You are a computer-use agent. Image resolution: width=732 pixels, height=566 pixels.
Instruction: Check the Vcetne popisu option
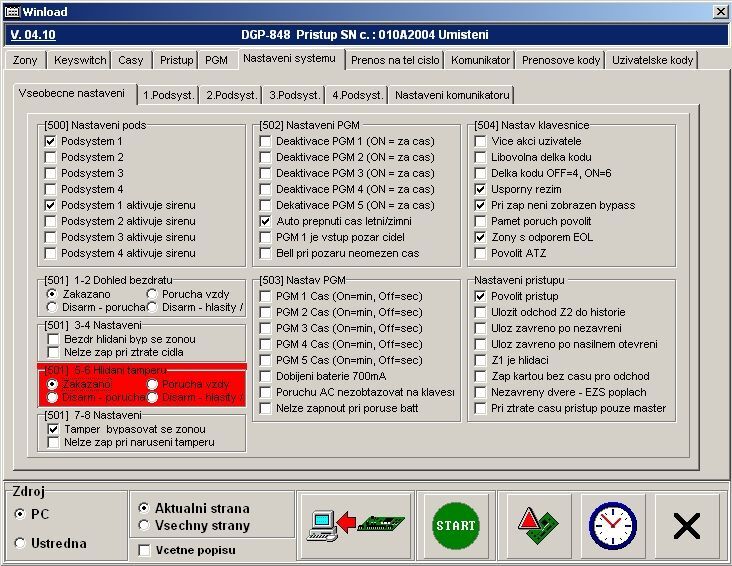[145, 550]
